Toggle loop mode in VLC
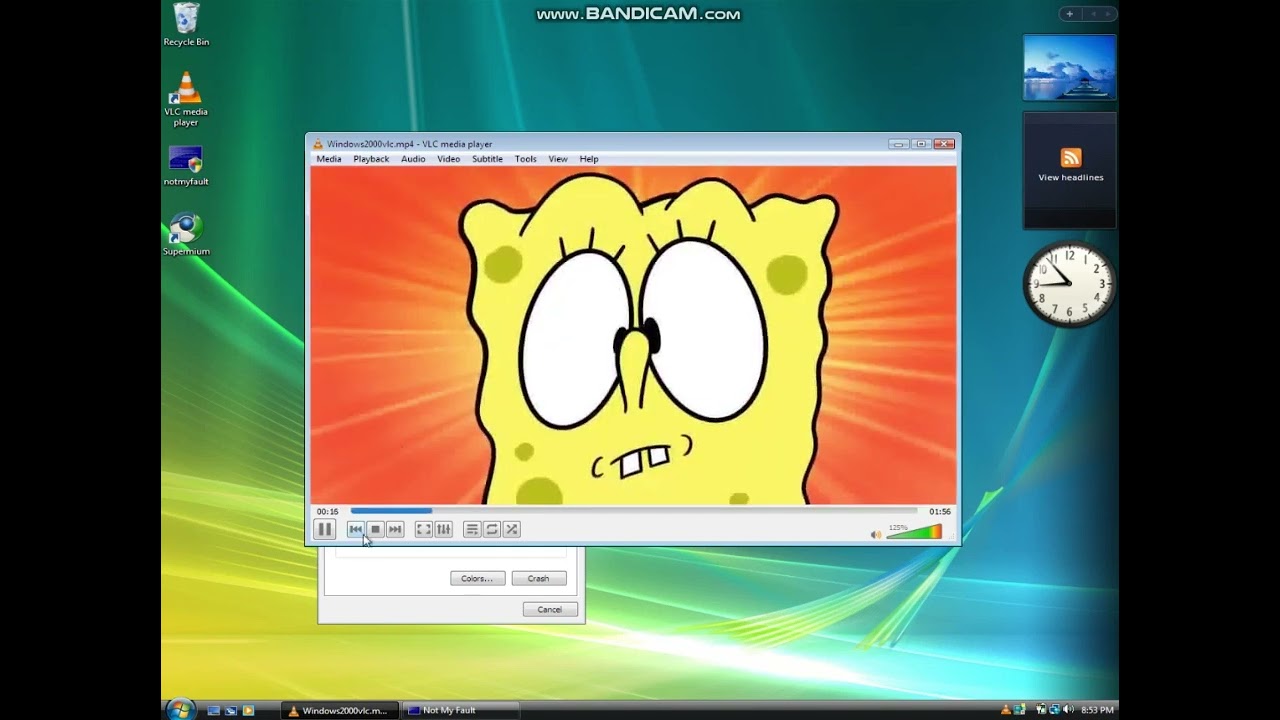 click(492, 529)
